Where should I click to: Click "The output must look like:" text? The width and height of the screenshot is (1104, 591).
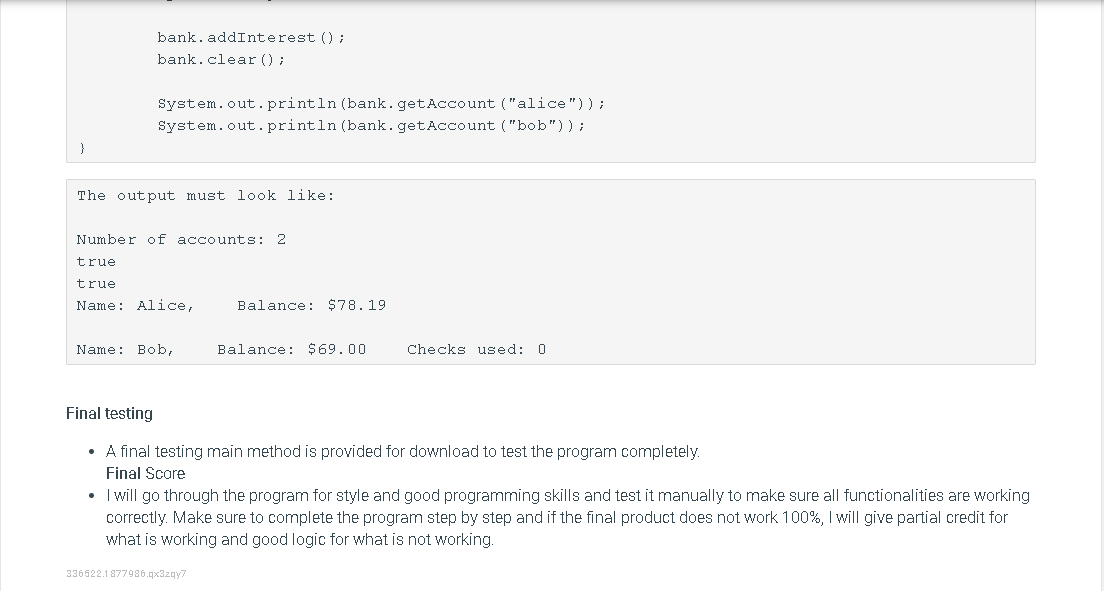pos(206,195)
